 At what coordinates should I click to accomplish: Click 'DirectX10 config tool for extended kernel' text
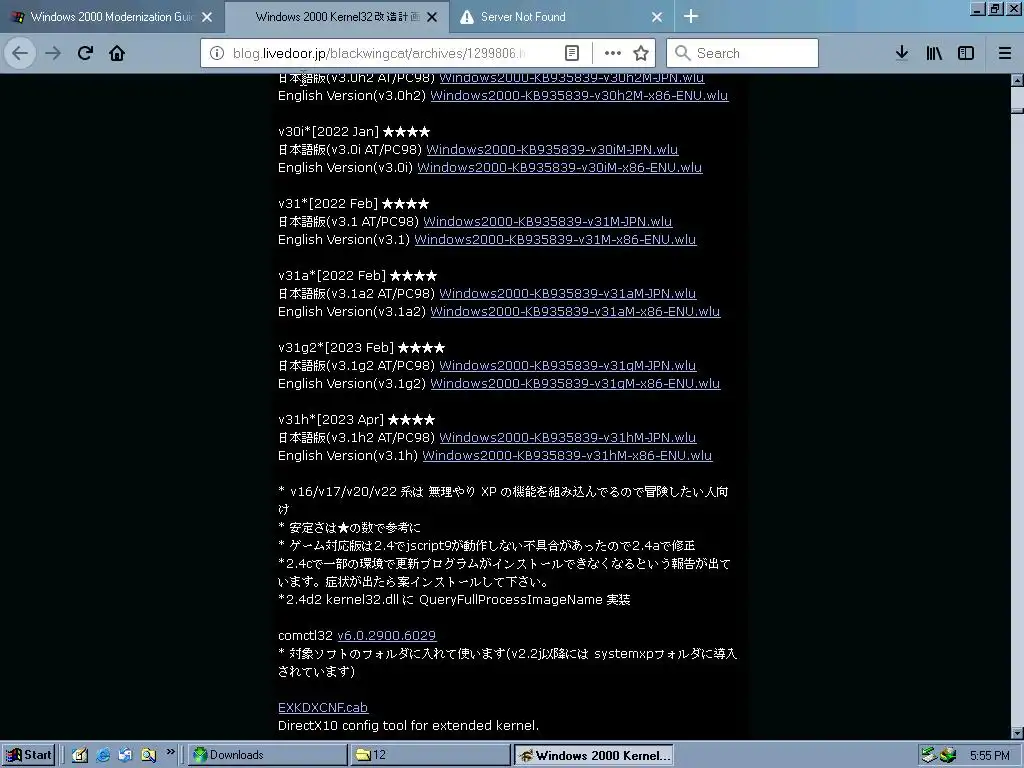[x=408, y=726]
